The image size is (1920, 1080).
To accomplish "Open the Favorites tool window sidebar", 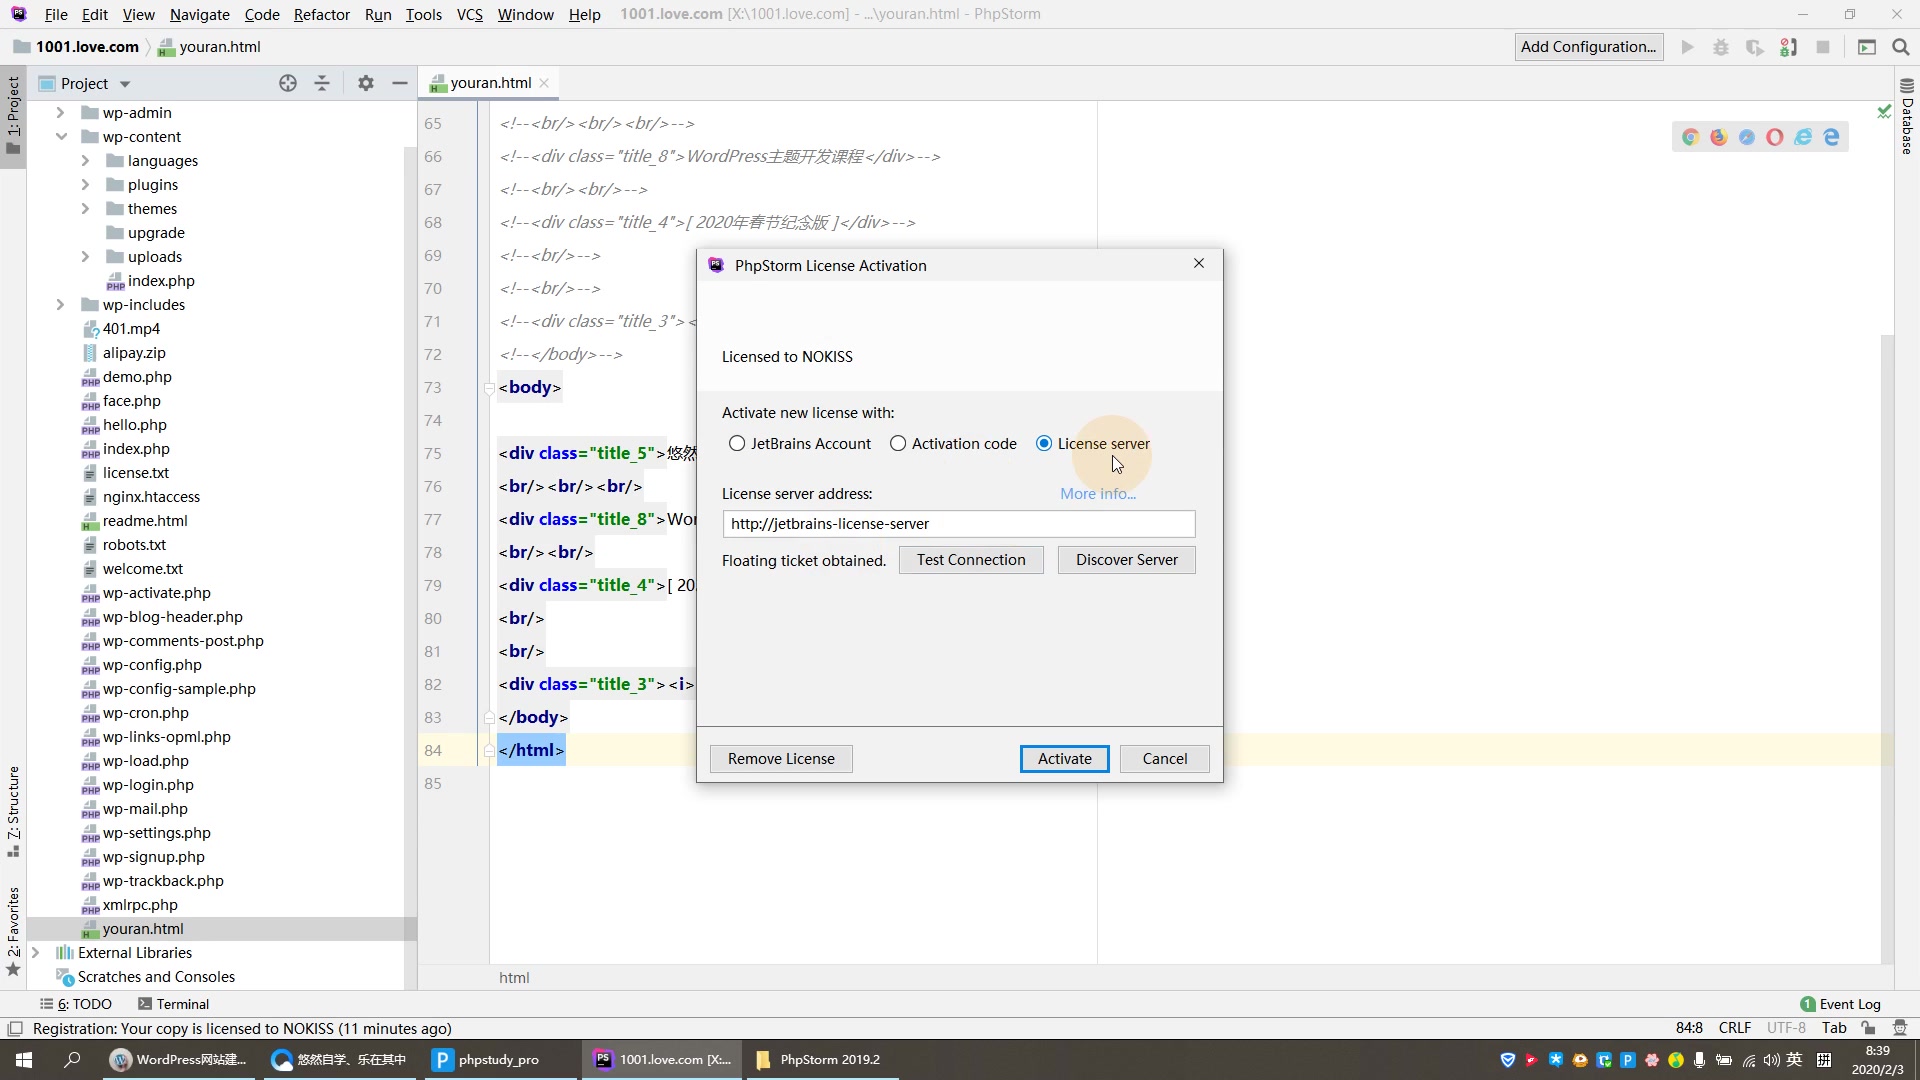I will pos(13,931).
